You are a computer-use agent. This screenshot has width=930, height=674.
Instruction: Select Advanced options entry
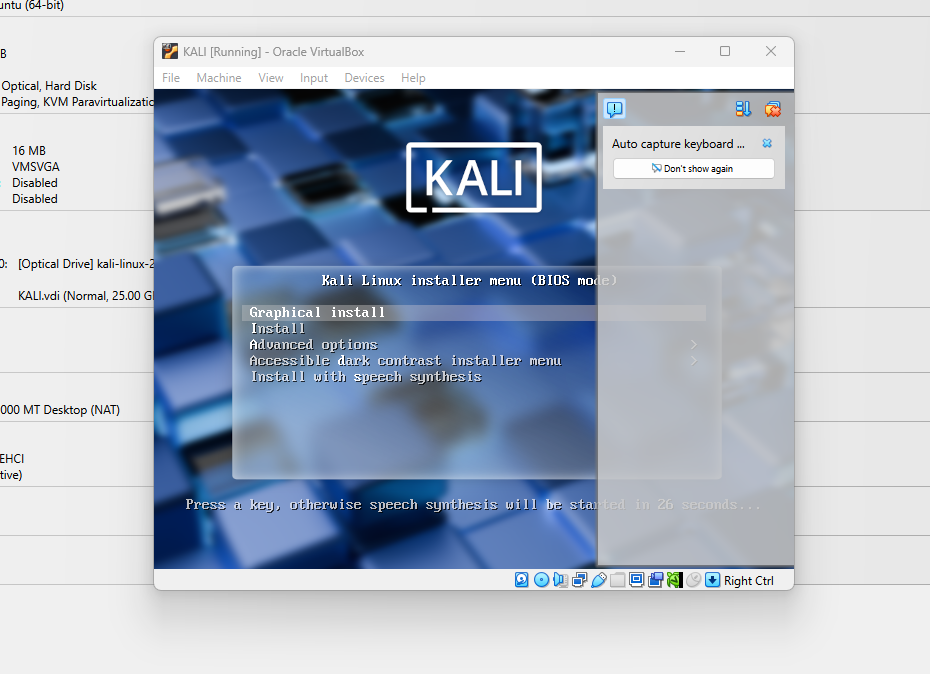[x=313, y=345]
